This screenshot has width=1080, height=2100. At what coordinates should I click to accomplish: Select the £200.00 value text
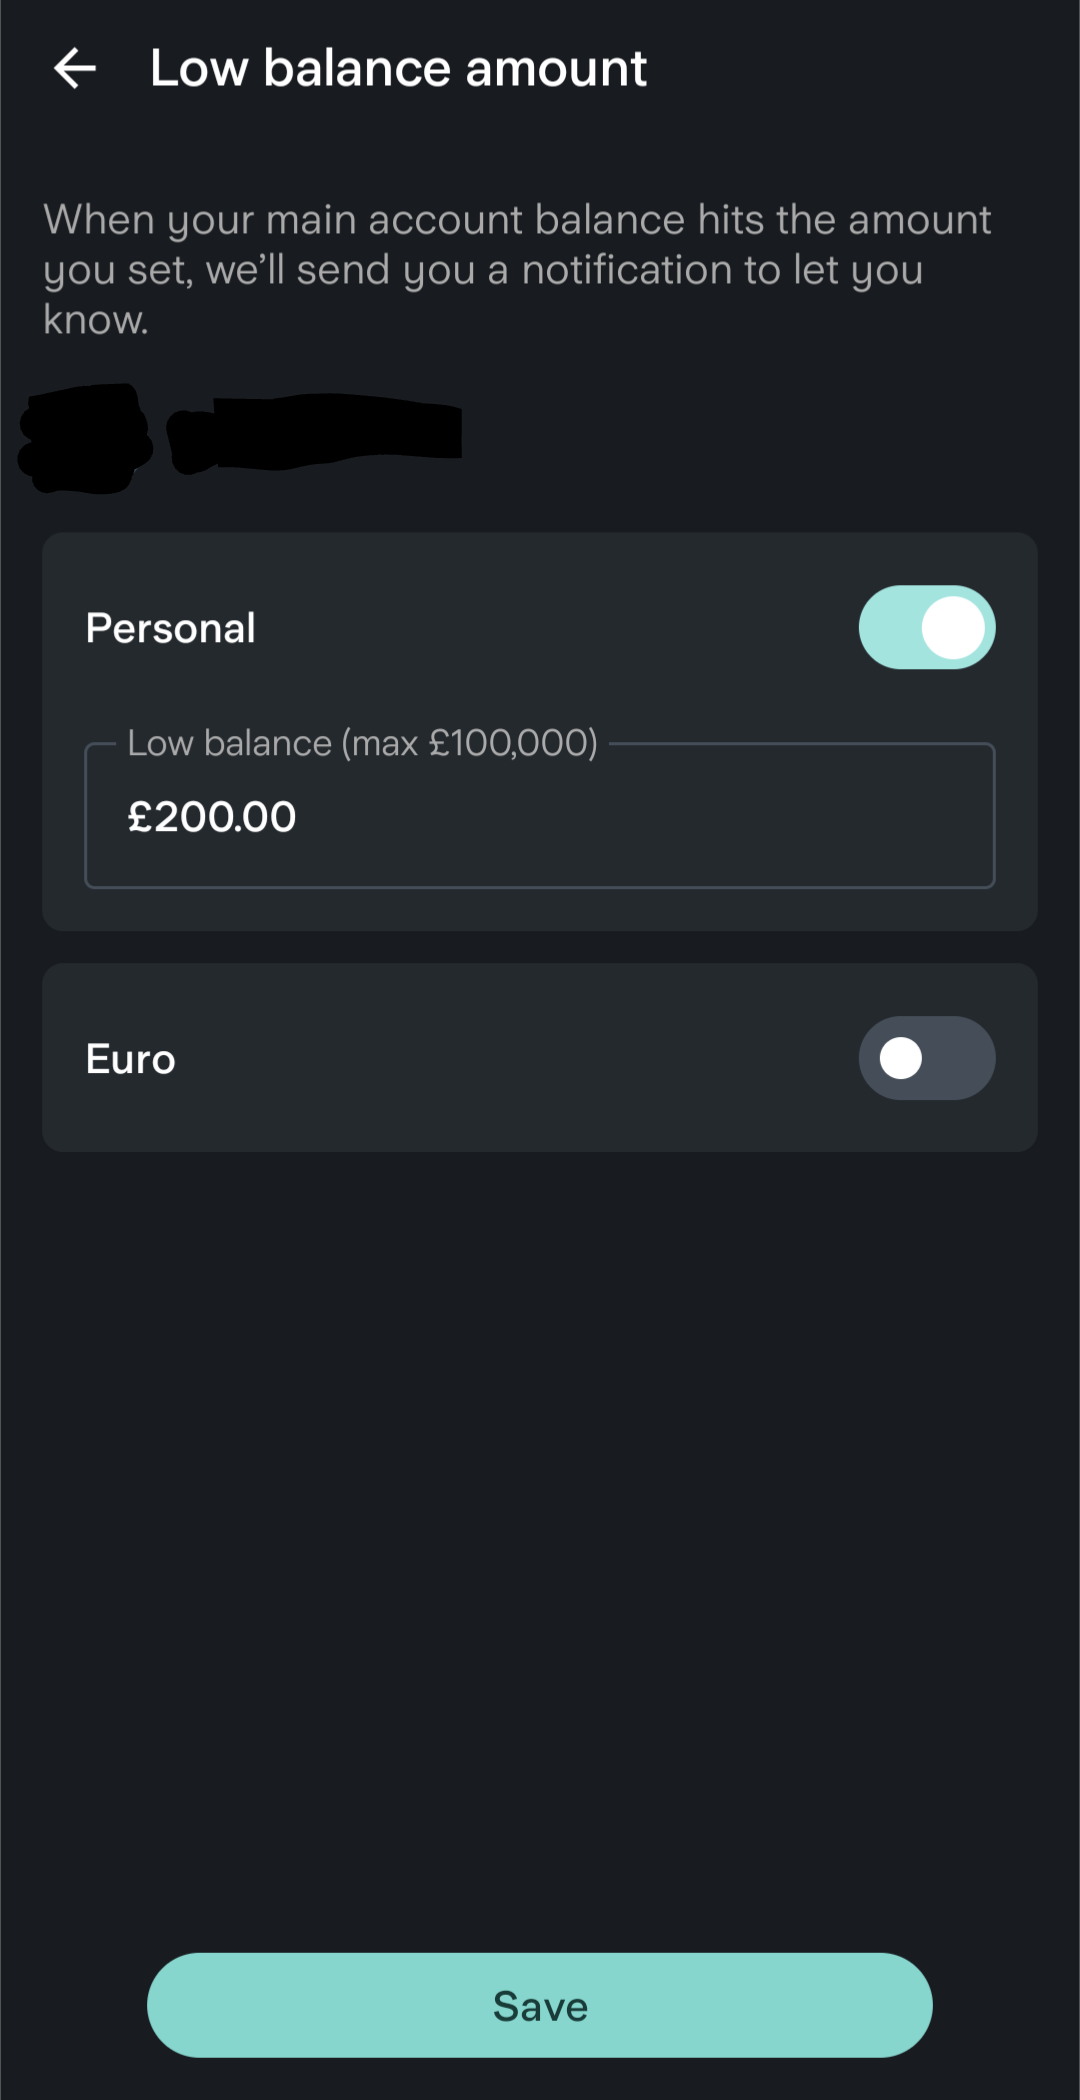click(212, 817)
